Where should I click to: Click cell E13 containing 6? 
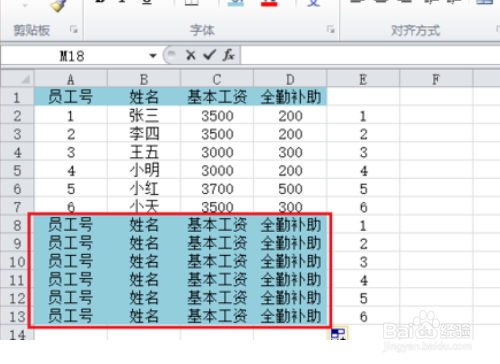point(363,316)
